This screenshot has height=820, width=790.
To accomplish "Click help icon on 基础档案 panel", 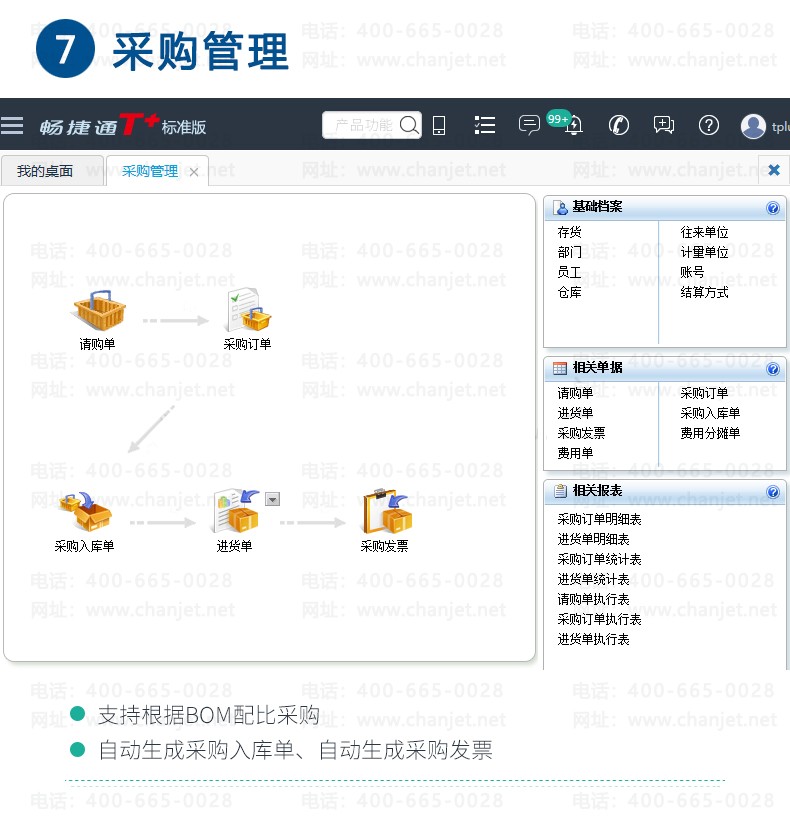I will coord(773,208).
